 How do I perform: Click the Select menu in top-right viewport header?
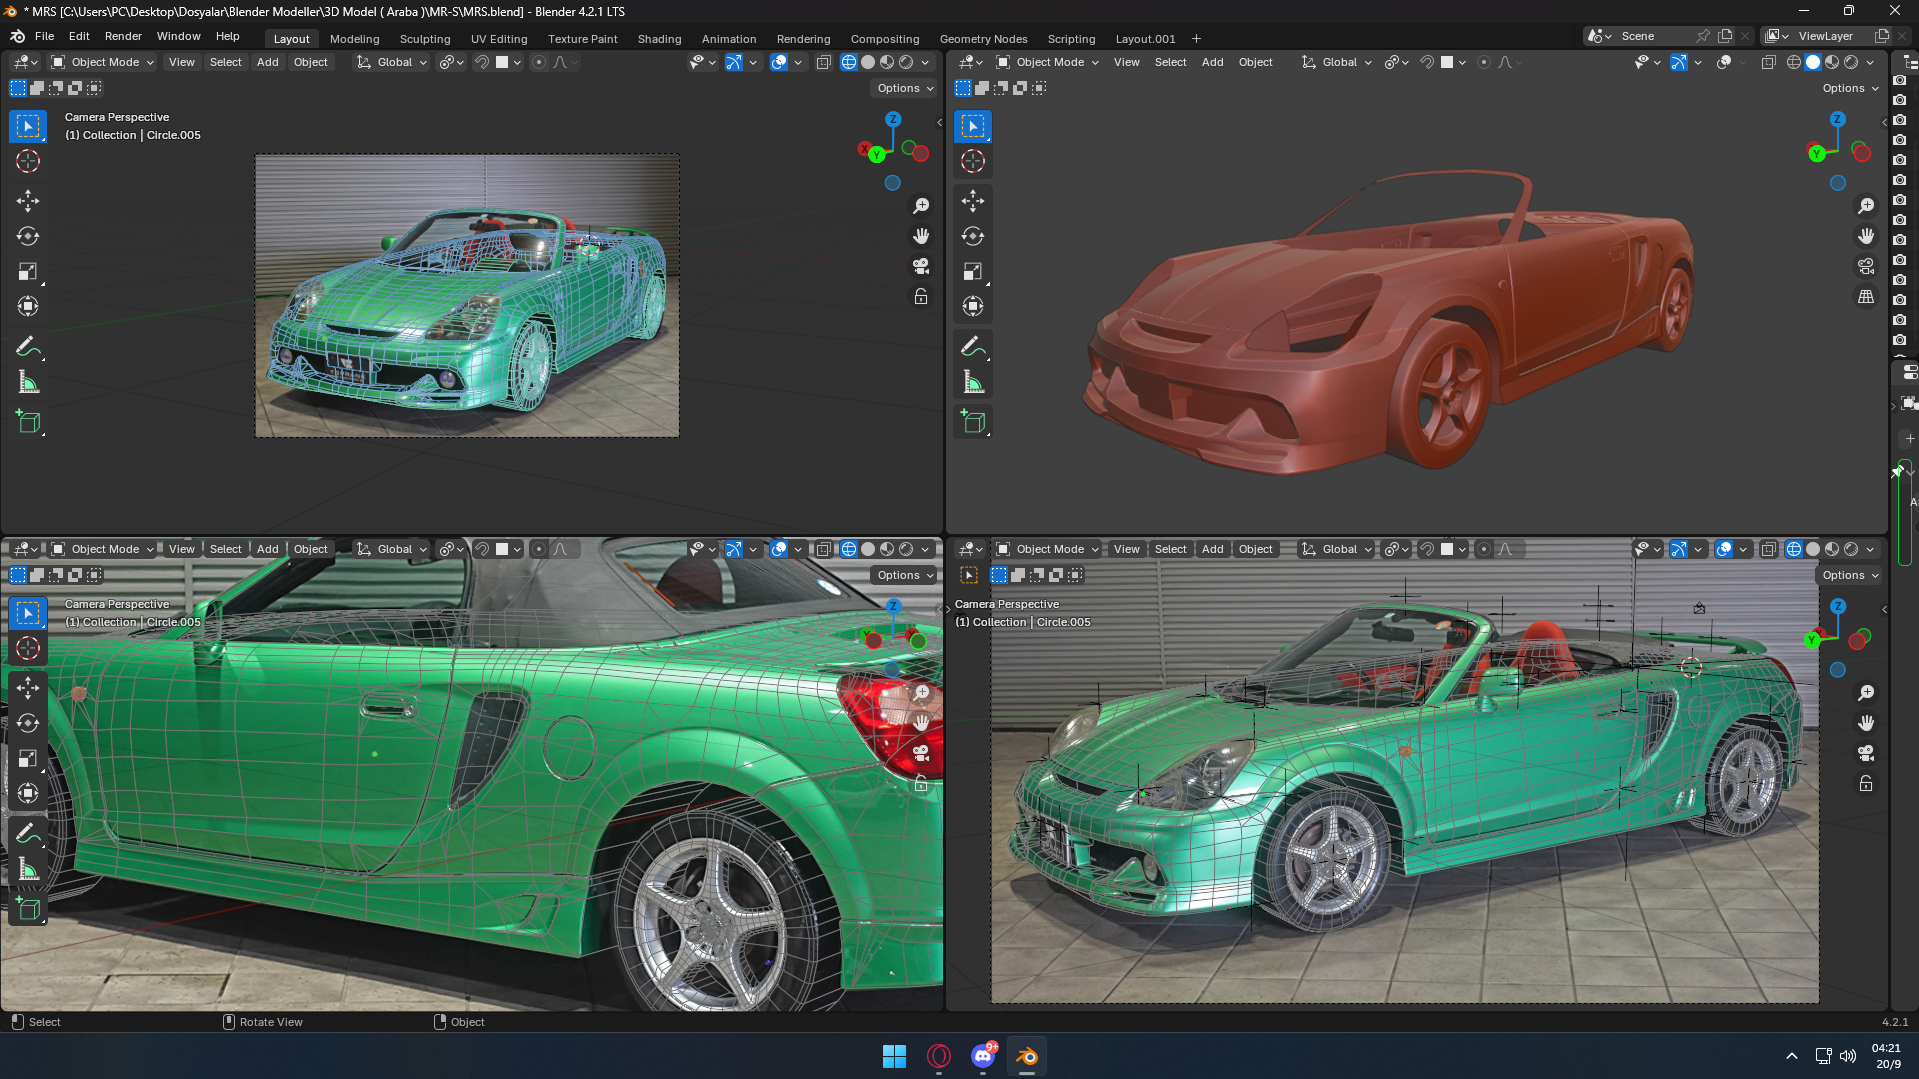click(x=1170, y=62)
